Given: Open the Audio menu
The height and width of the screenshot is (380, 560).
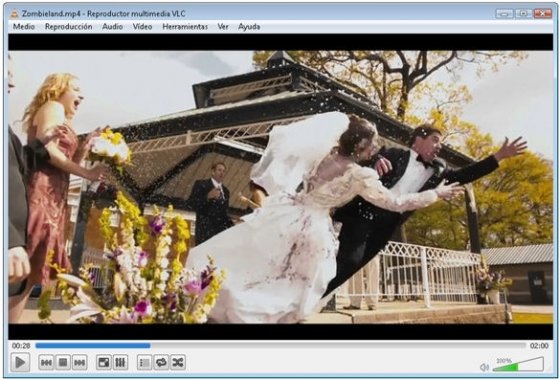Looking at the screenshot, I should [112, 27].
